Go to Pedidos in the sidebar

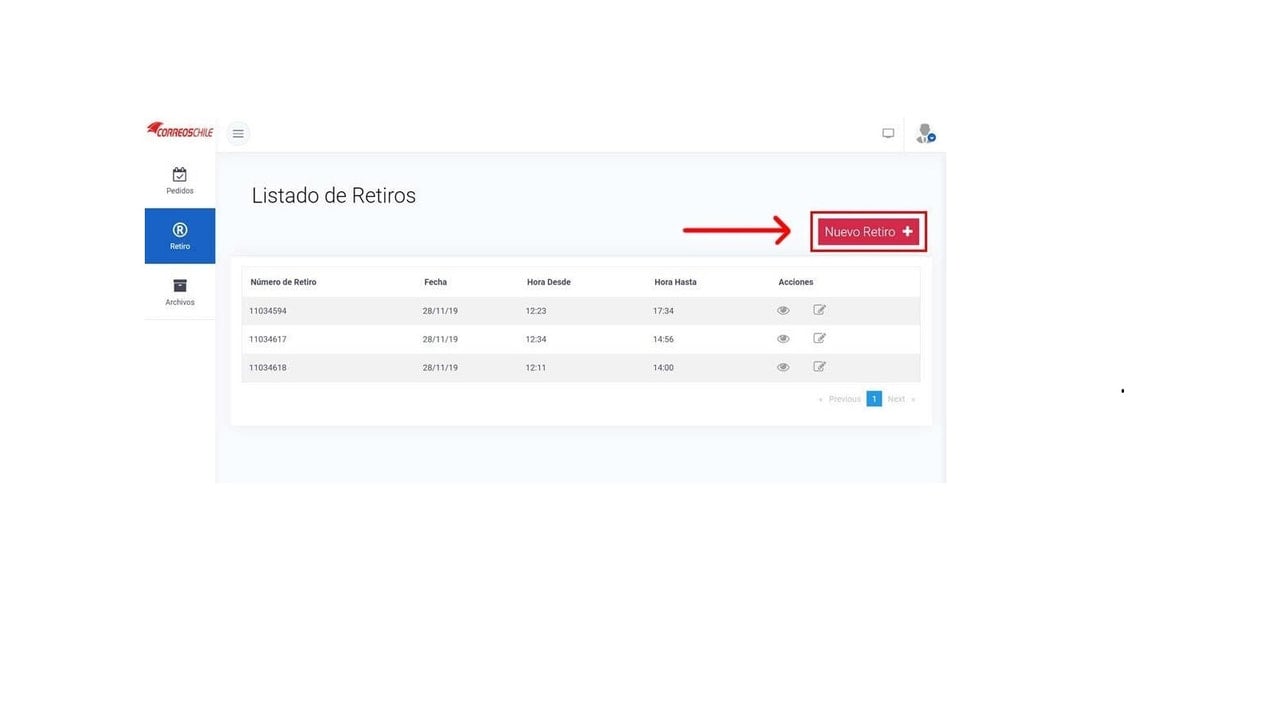point(180,180)
